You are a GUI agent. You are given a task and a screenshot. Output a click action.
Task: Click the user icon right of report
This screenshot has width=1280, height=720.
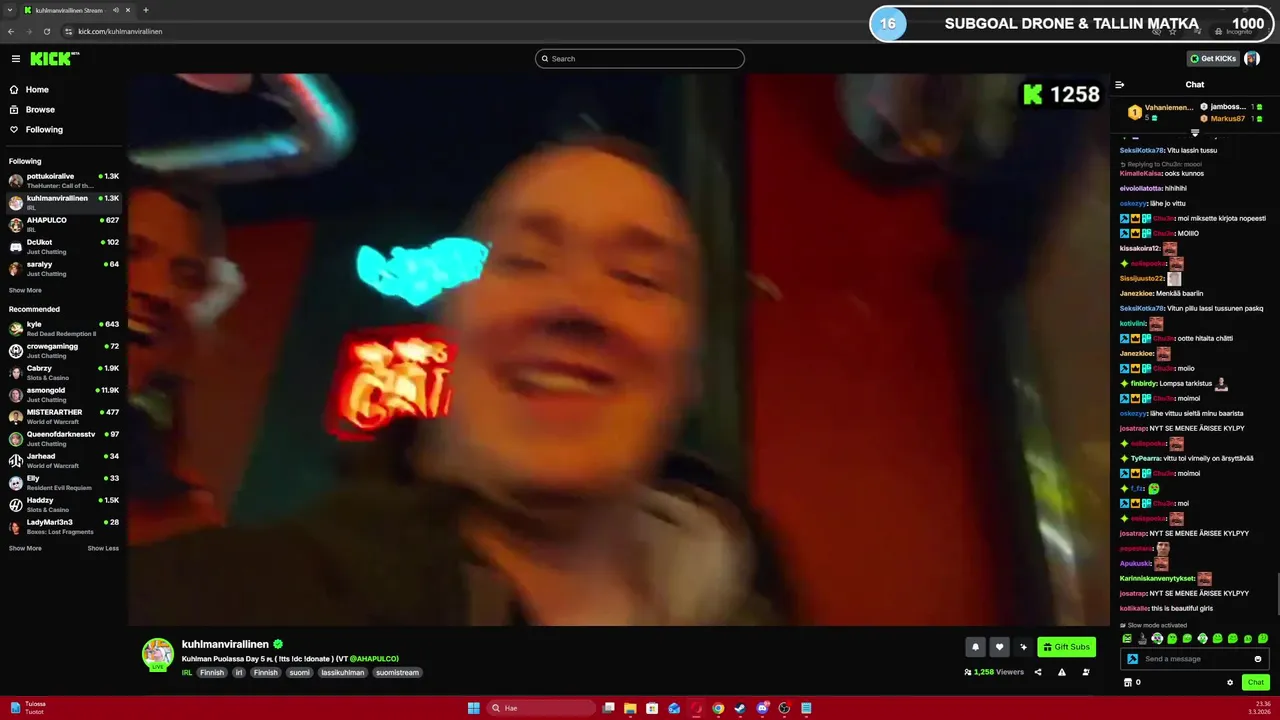tap(1086, 672)
